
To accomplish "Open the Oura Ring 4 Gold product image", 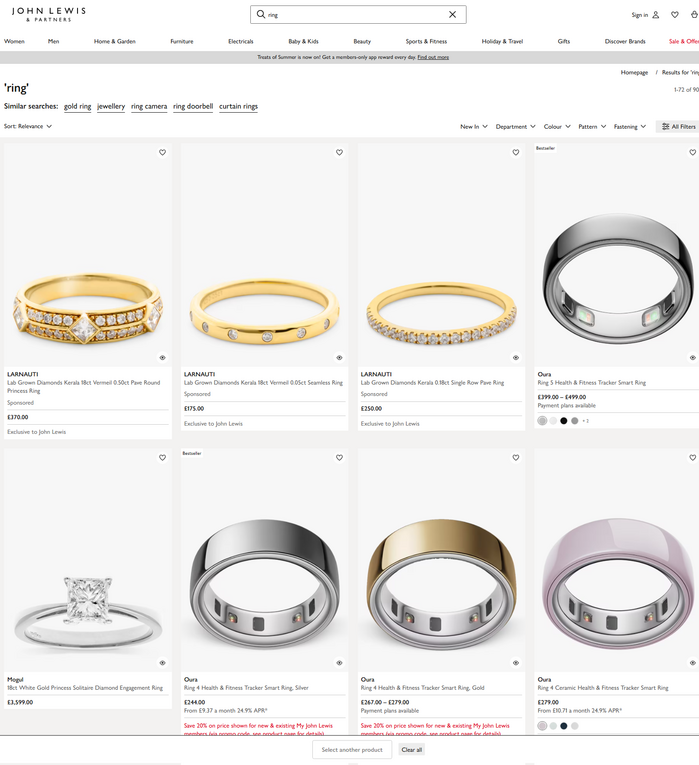I will 441,560.
